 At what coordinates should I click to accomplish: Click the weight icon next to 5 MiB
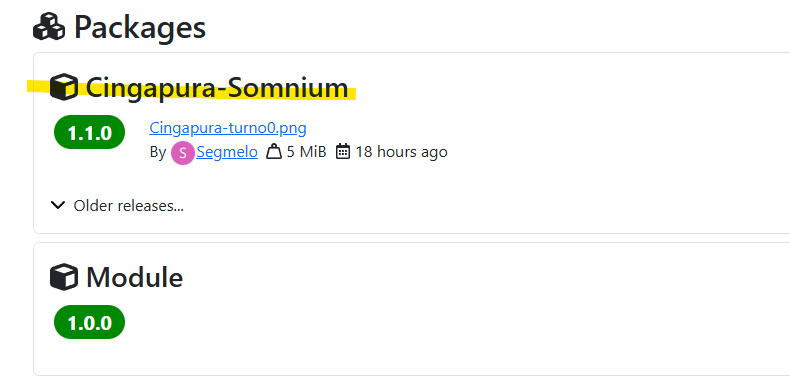[274, 152]
